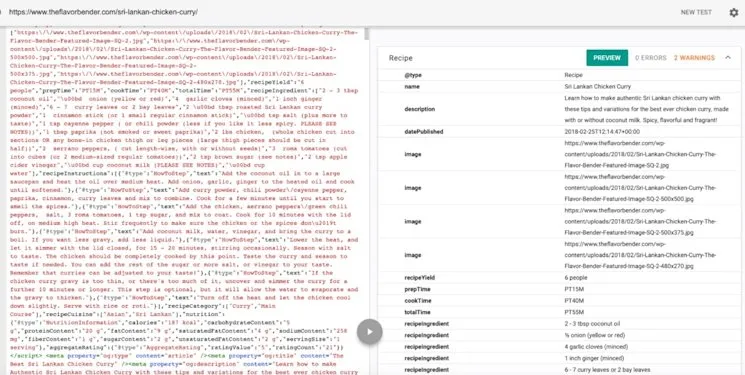The image size is (745, 375).
Task: Click the 'NutritionInformation' code line
Action: [x=150, y=323]
